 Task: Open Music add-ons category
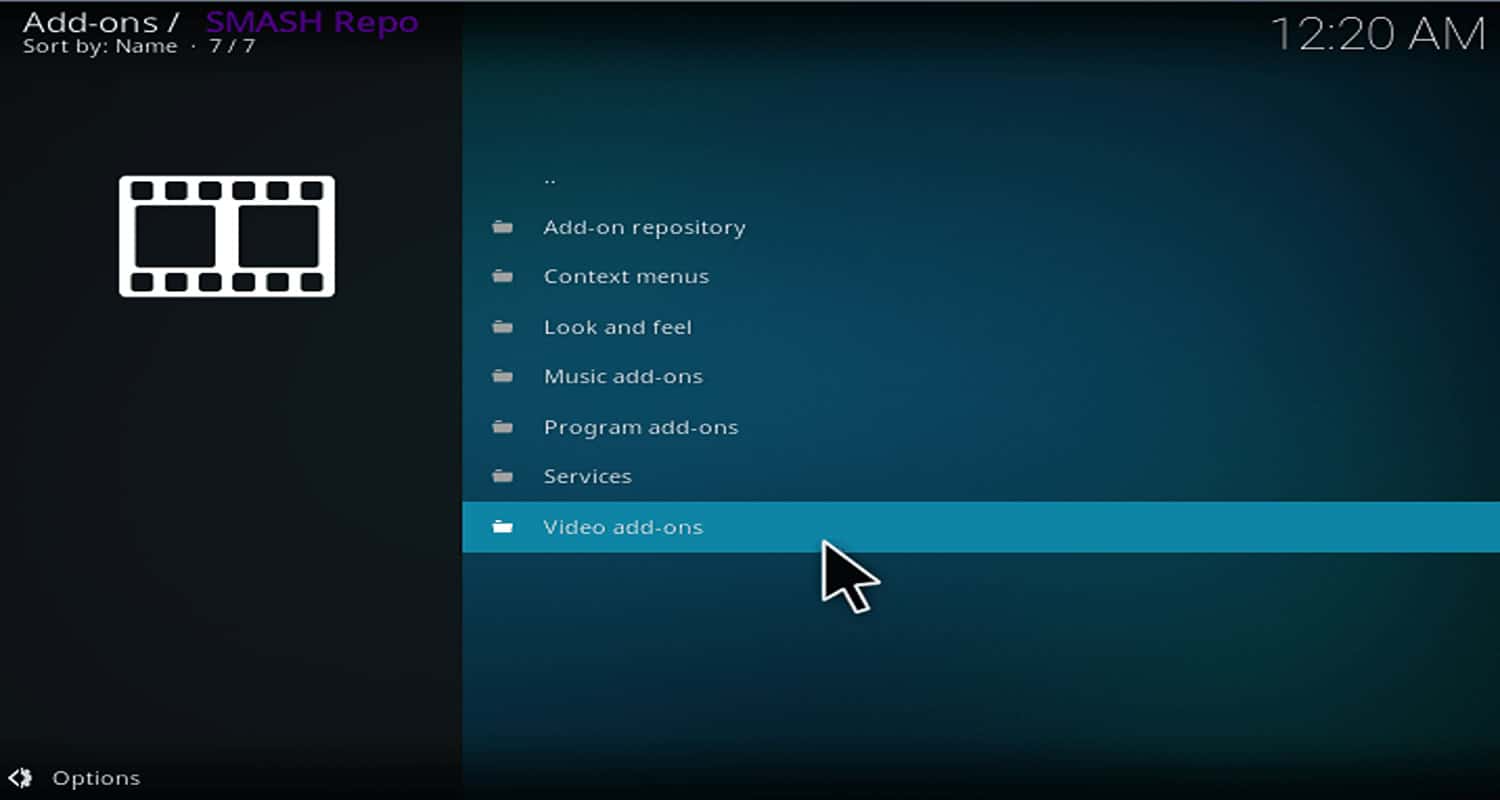tap(980, 377)
